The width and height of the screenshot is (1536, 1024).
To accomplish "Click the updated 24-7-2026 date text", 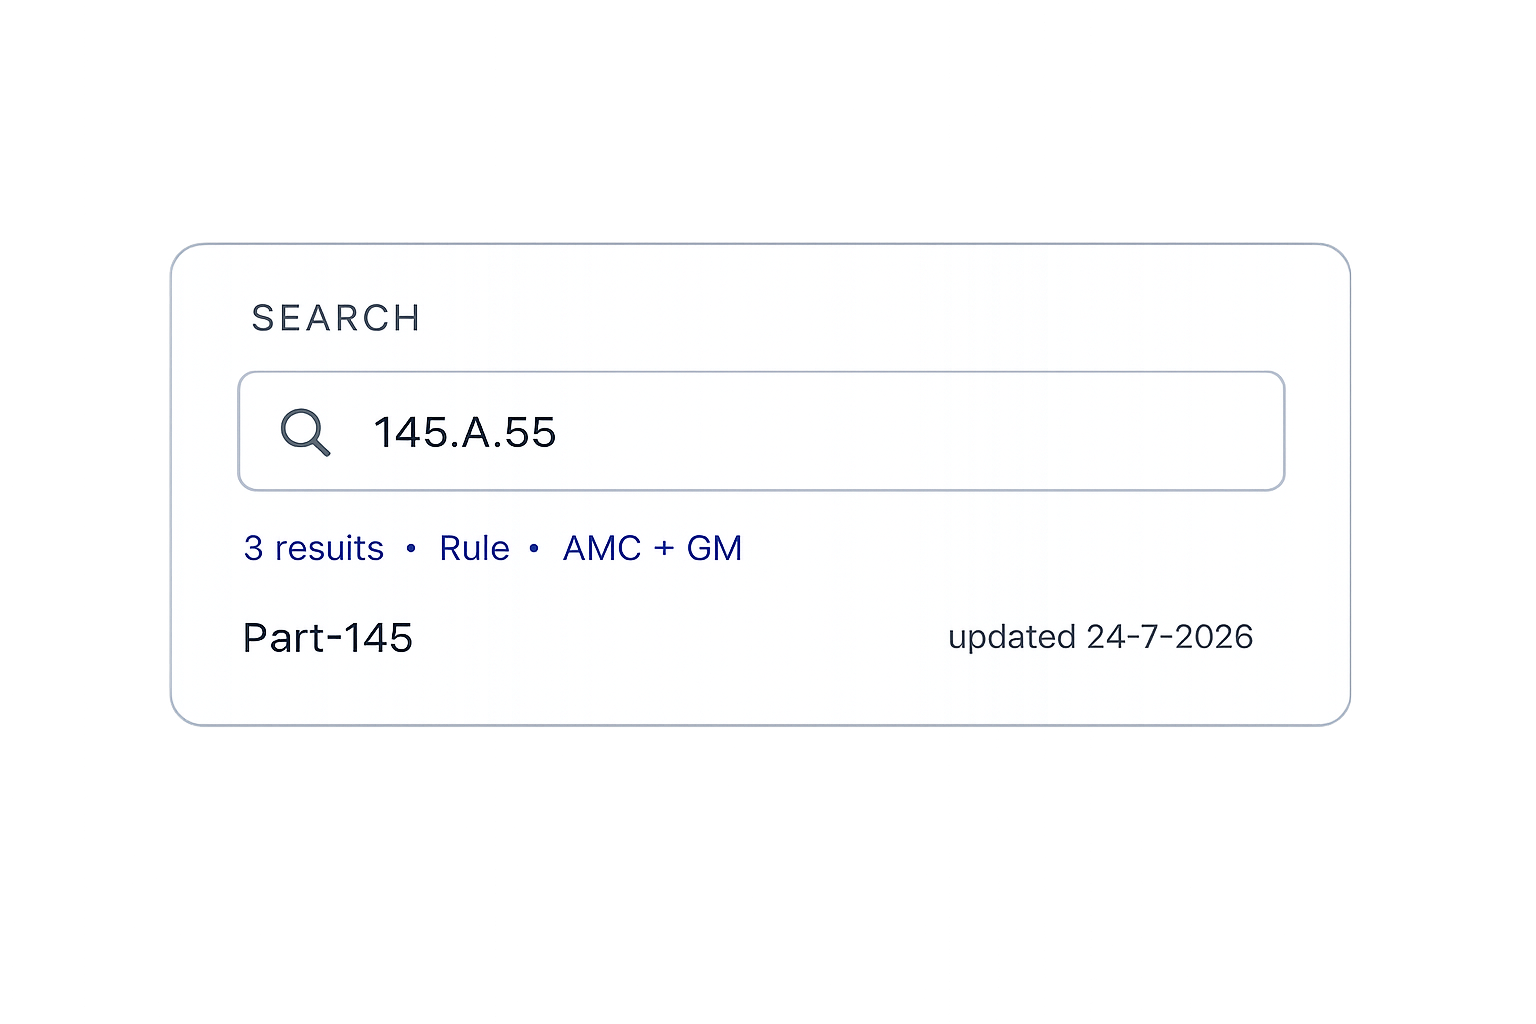I will click(1100, 637).
